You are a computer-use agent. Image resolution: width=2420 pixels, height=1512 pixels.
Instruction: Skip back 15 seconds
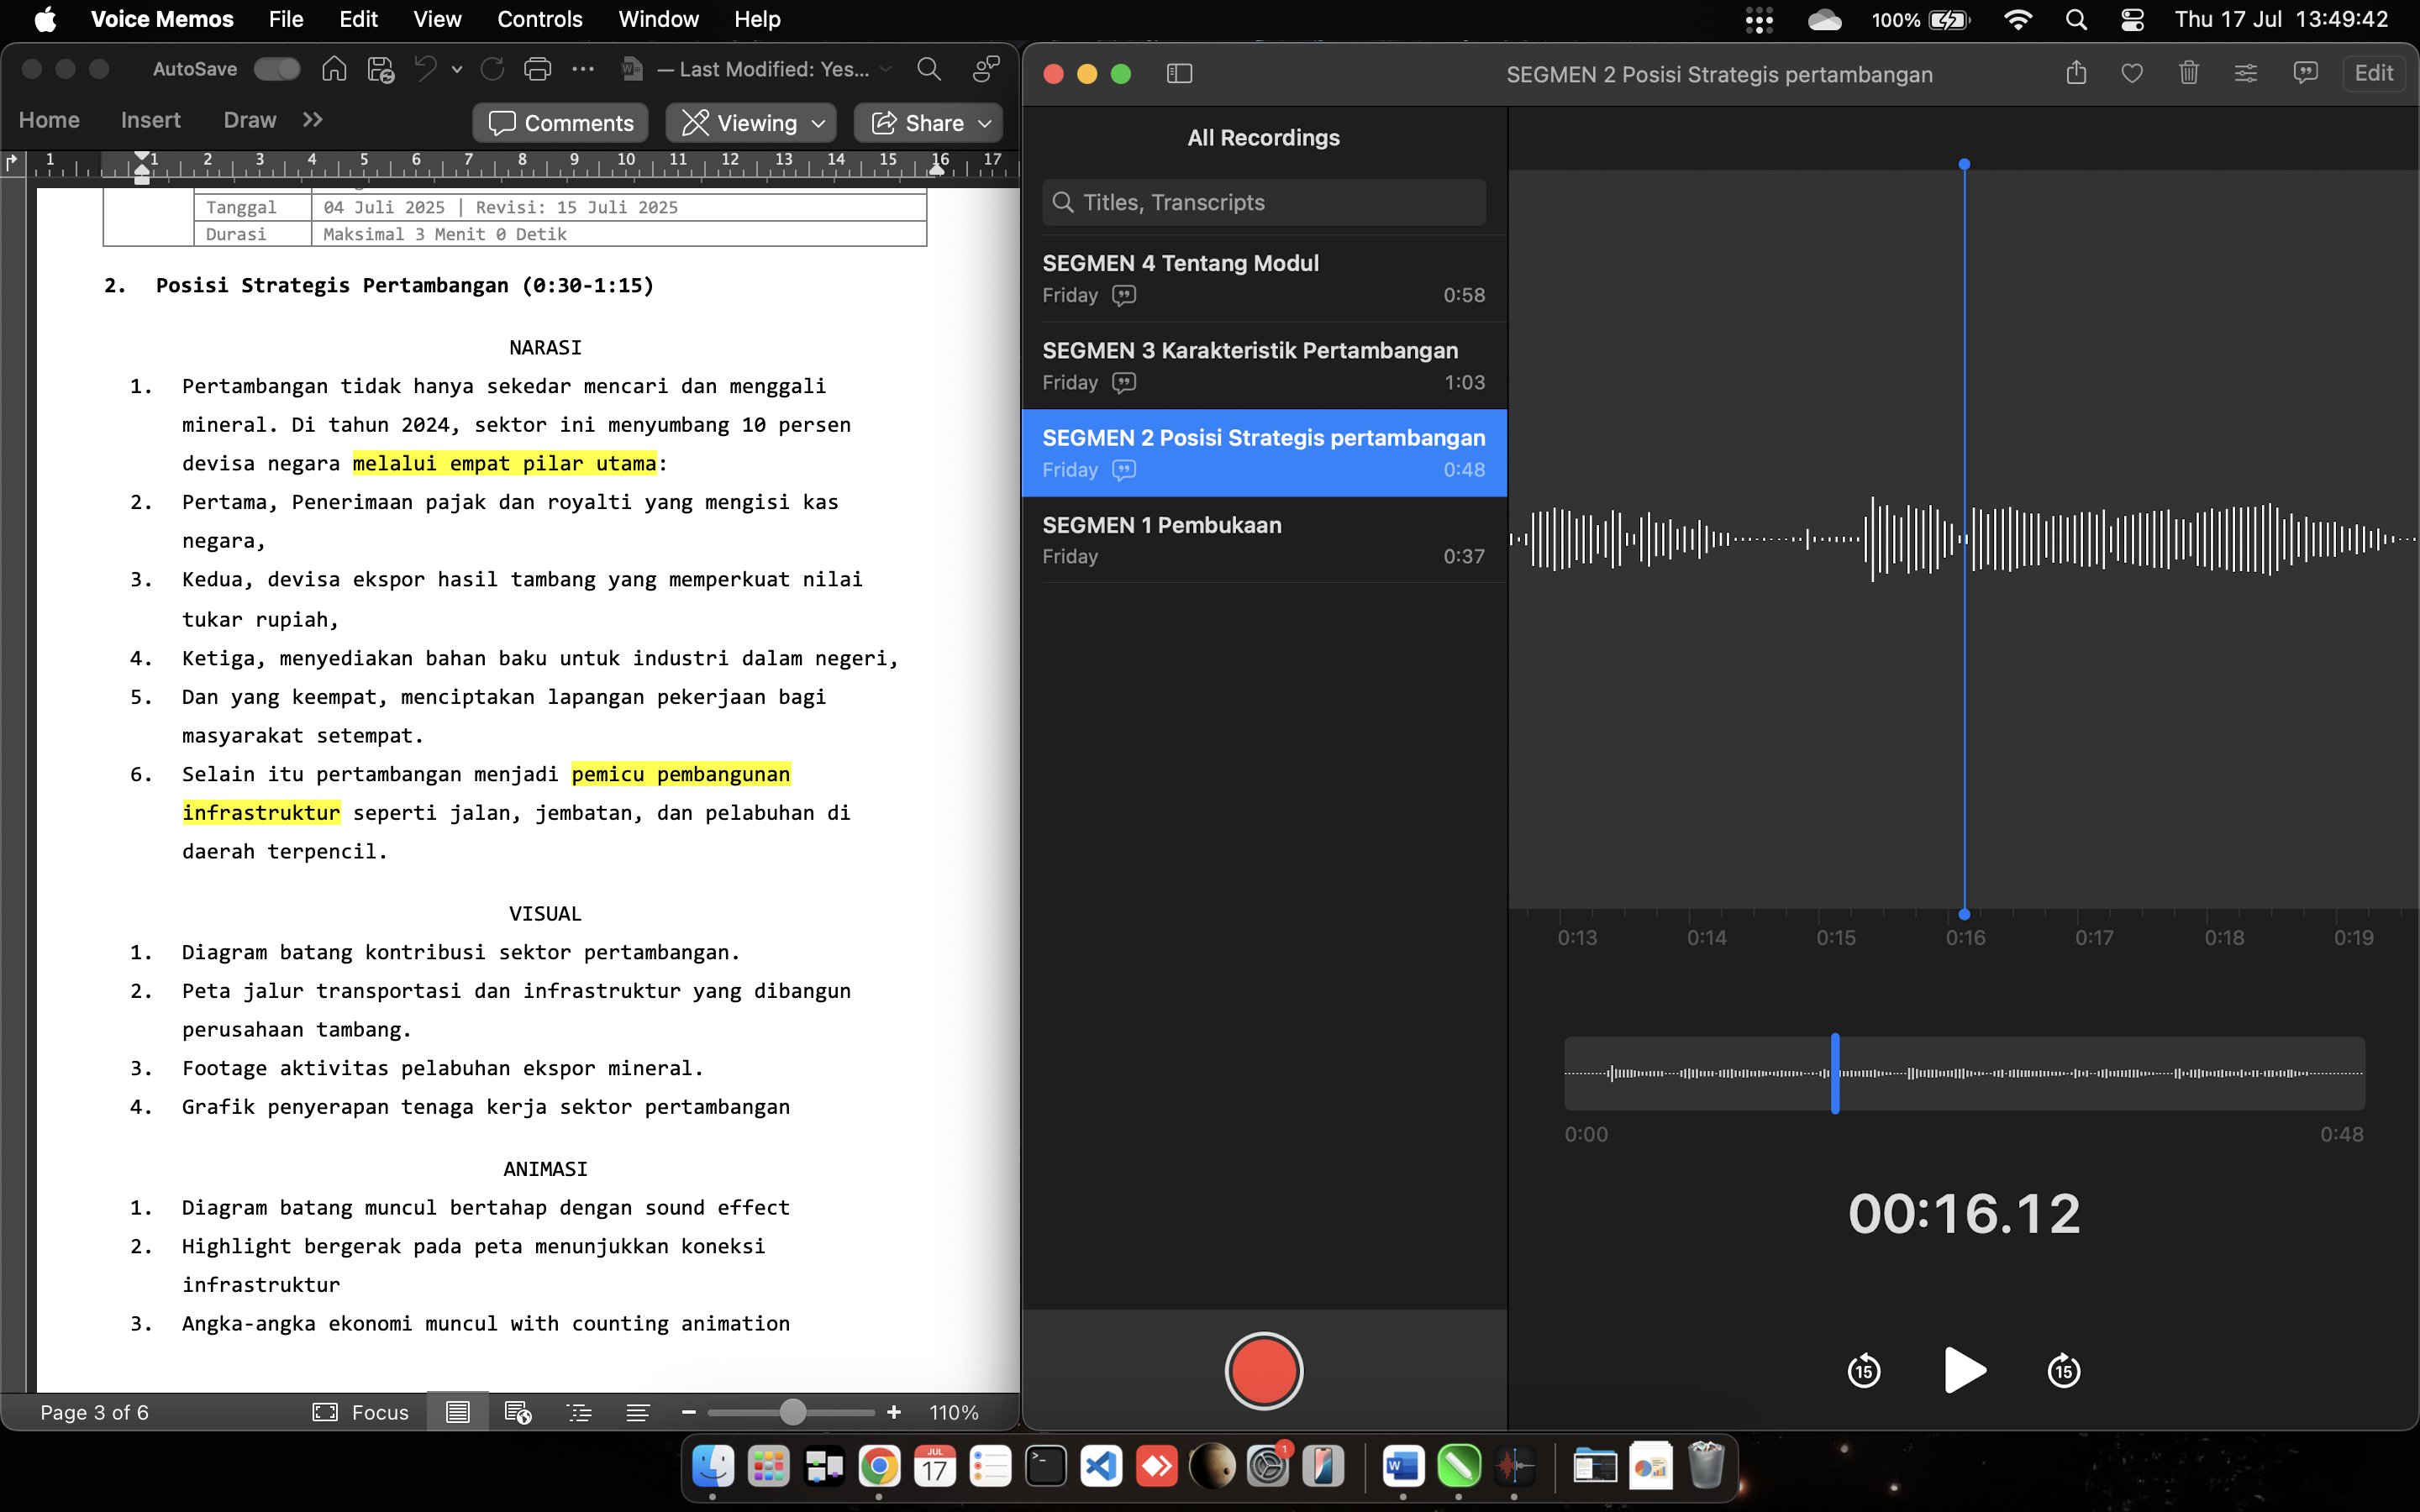pyautogui.click(x=1864, y=1371)
